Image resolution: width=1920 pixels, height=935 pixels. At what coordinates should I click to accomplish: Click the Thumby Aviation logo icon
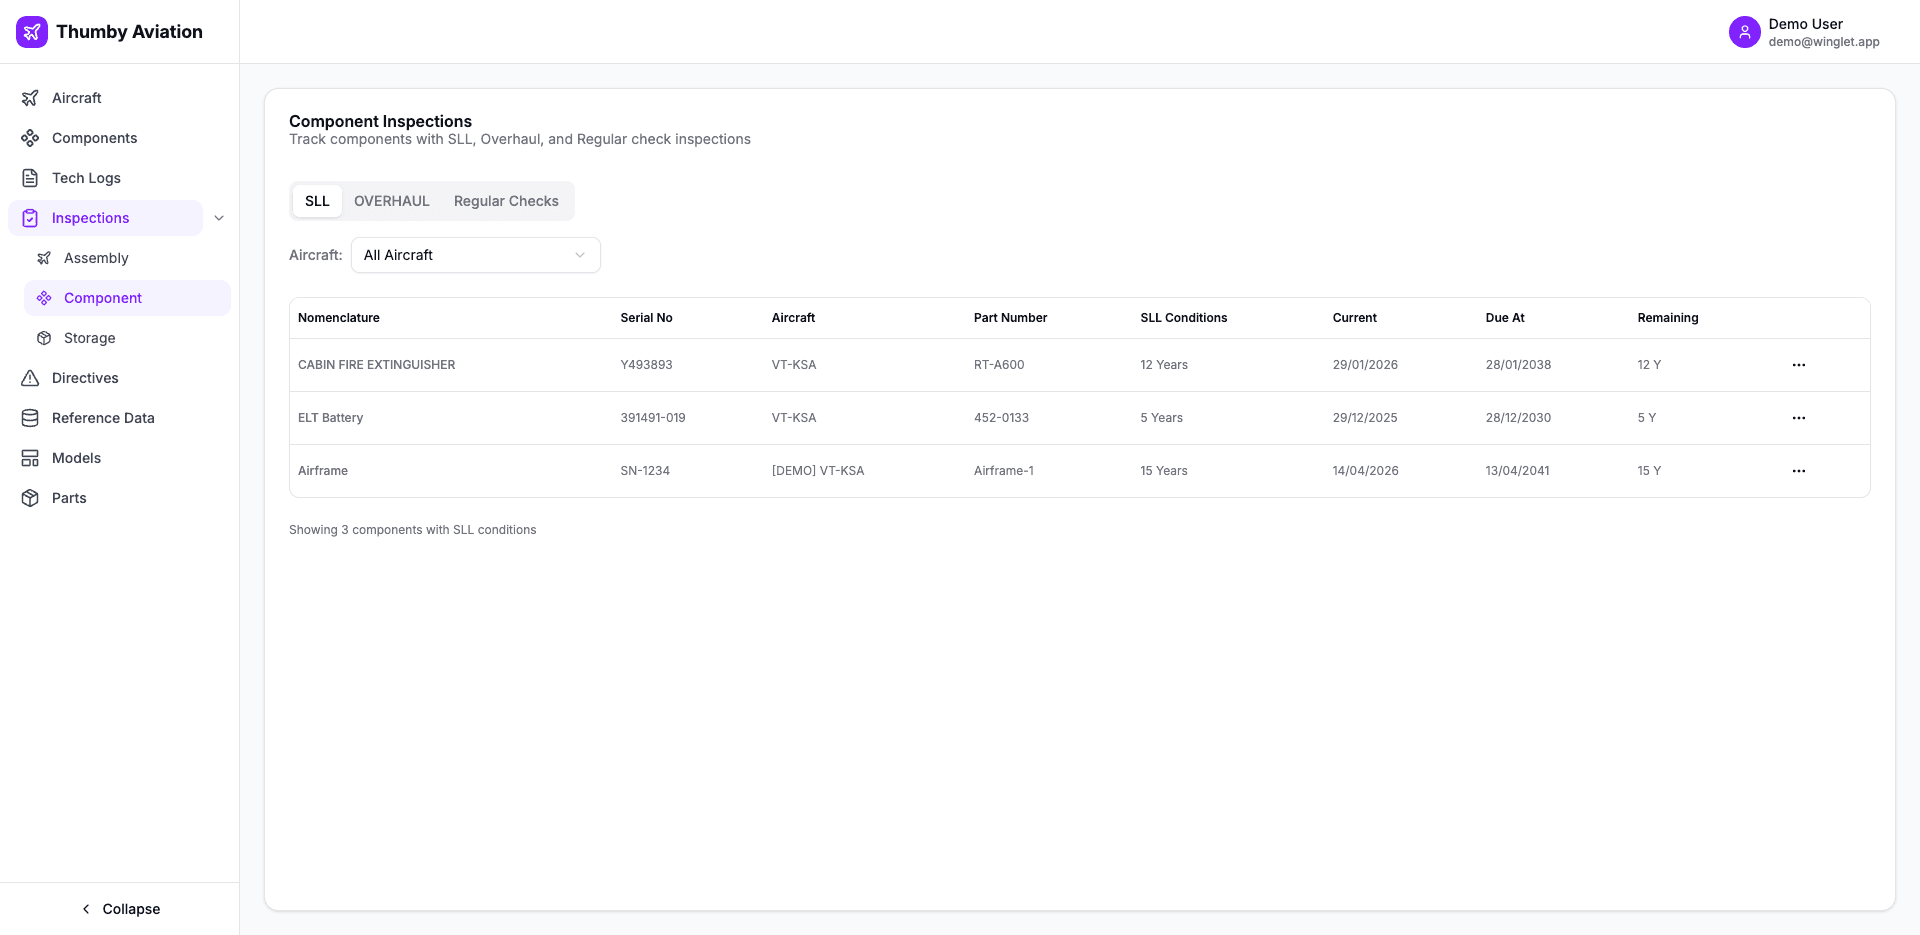(x=32, y=32)
